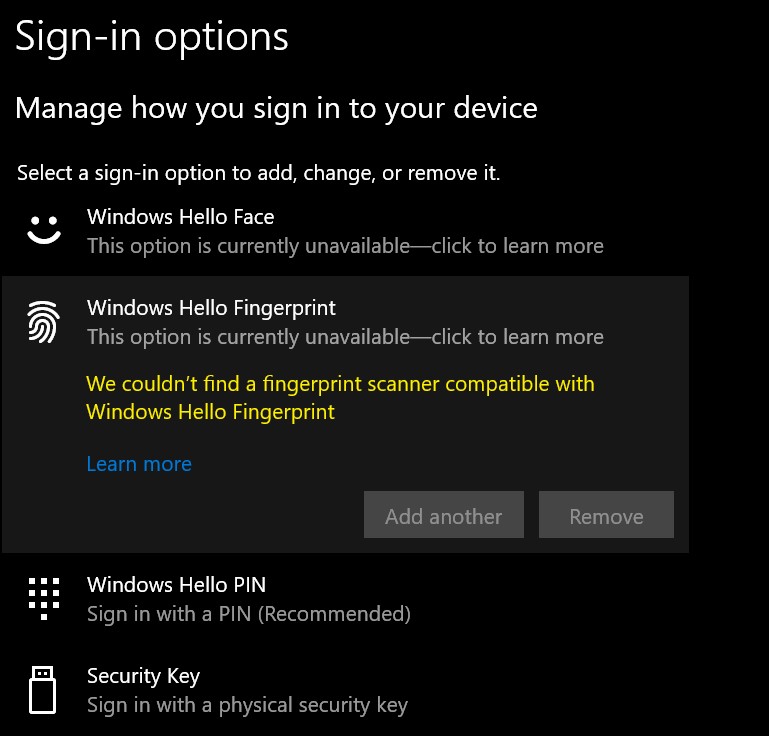Viewport: 769px width, 736px height.
Task: Click the Remove button
Action: coord(606,515)
